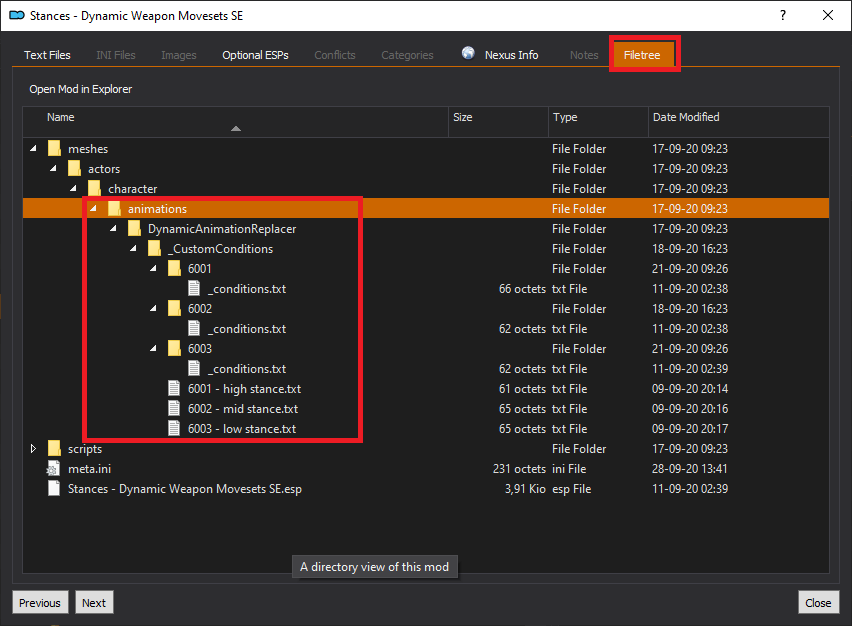
Task: Open the Notes tab
Action: [x=584, y=55]
